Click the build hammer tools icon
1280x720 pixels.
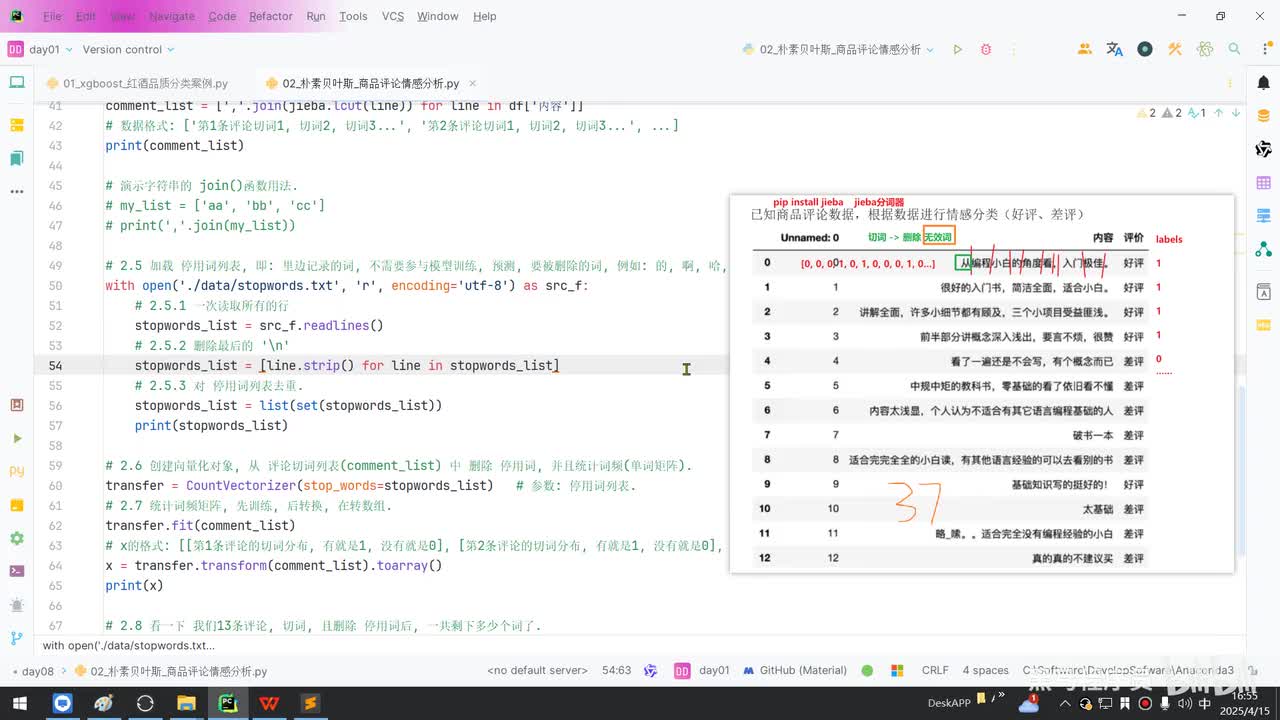1175,49
